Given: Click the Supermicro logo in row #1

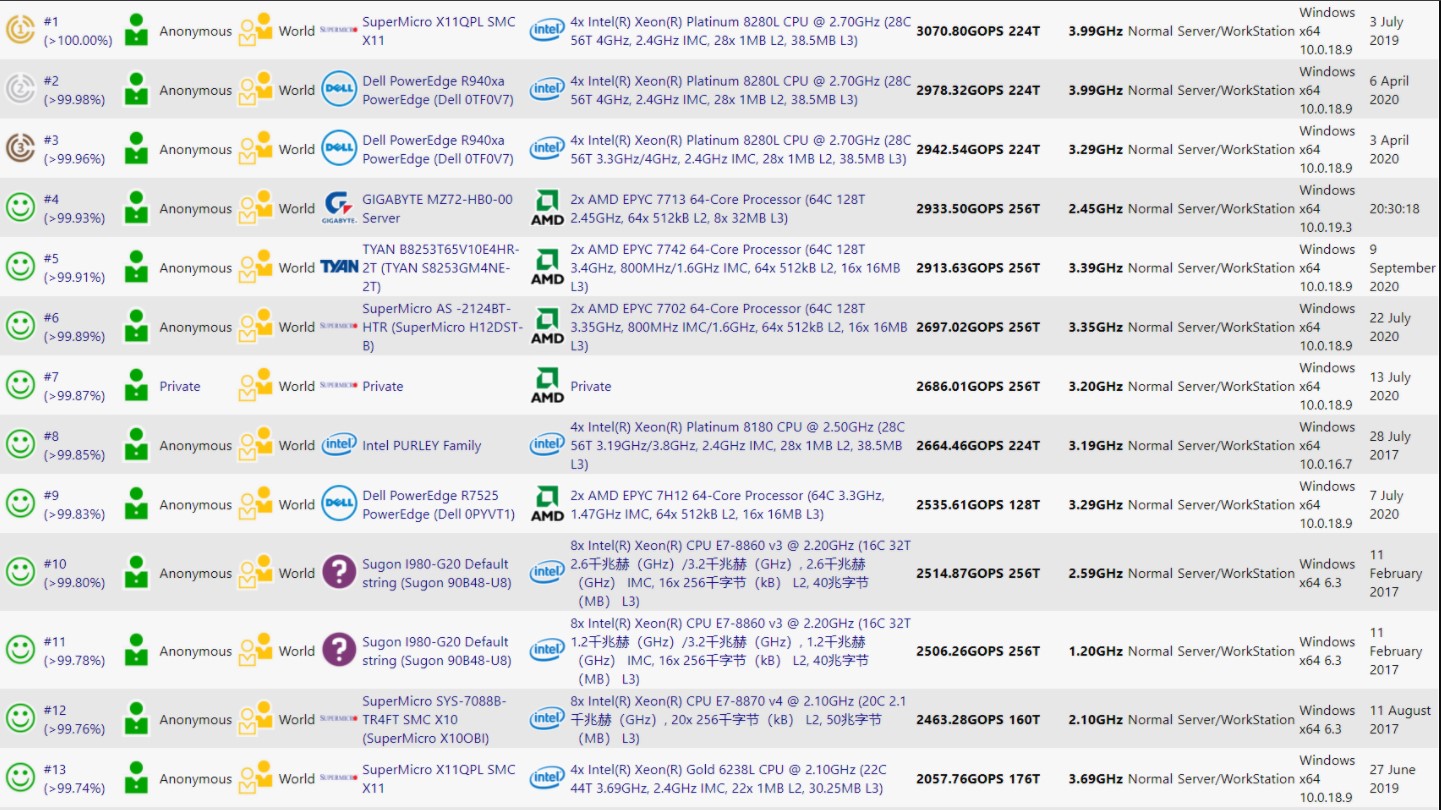Looking at the screenshot, I should click(339, 31).
